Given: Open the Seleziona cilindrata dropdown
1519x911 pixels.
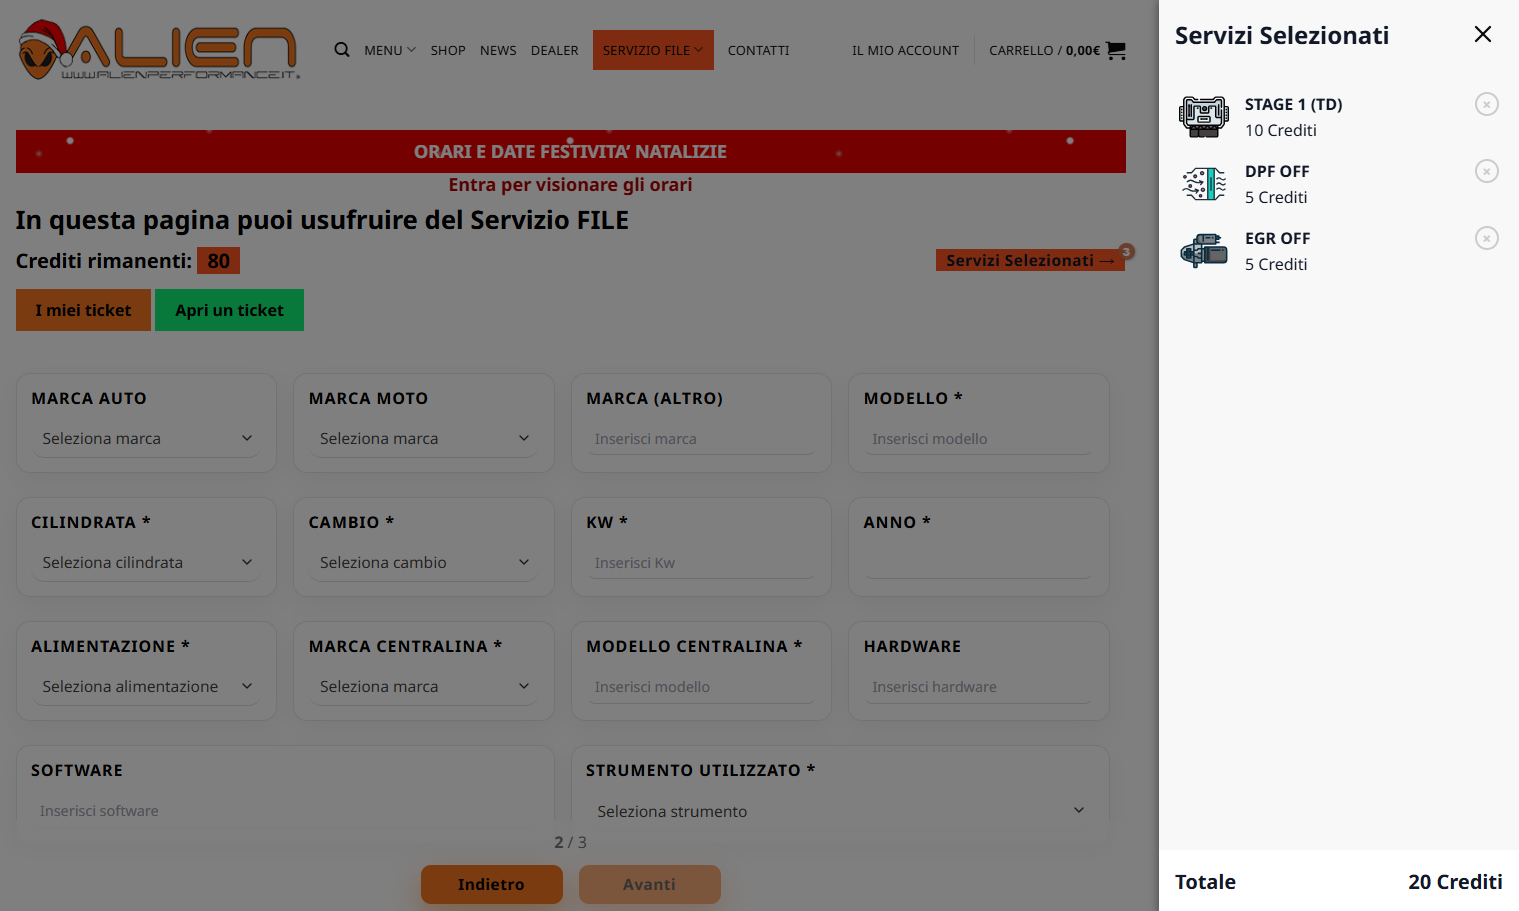Looking at the screenshot, I should pyautogui.click(x=146, y=563).
